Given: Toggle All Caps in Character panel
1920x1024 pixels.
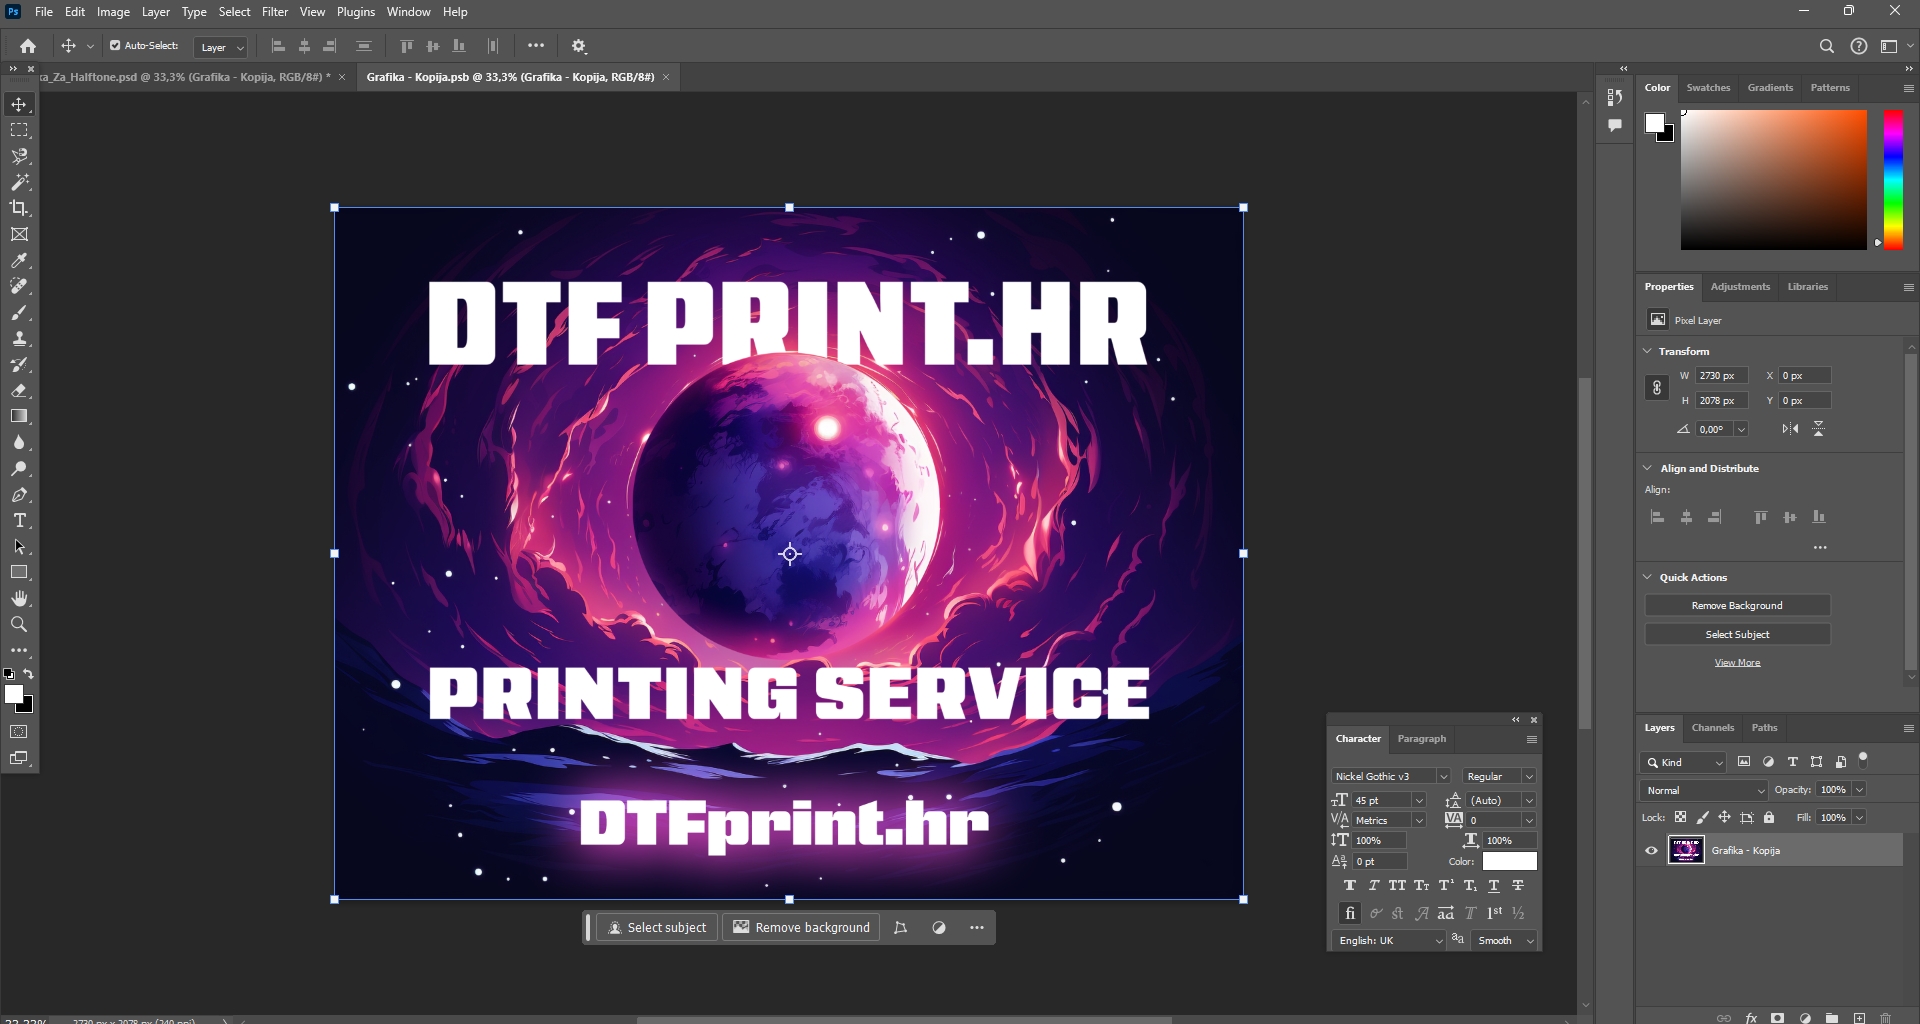Looking at the screenshot, I should (x=1397, y=885).
